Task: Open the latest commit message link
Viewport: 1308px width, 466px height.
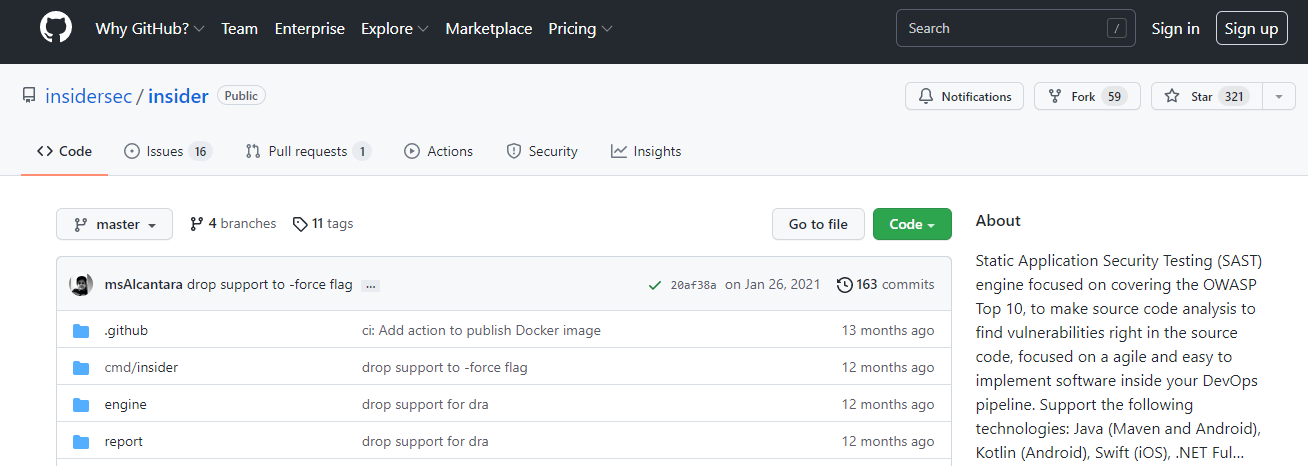Action: click(x=270, y=284)
